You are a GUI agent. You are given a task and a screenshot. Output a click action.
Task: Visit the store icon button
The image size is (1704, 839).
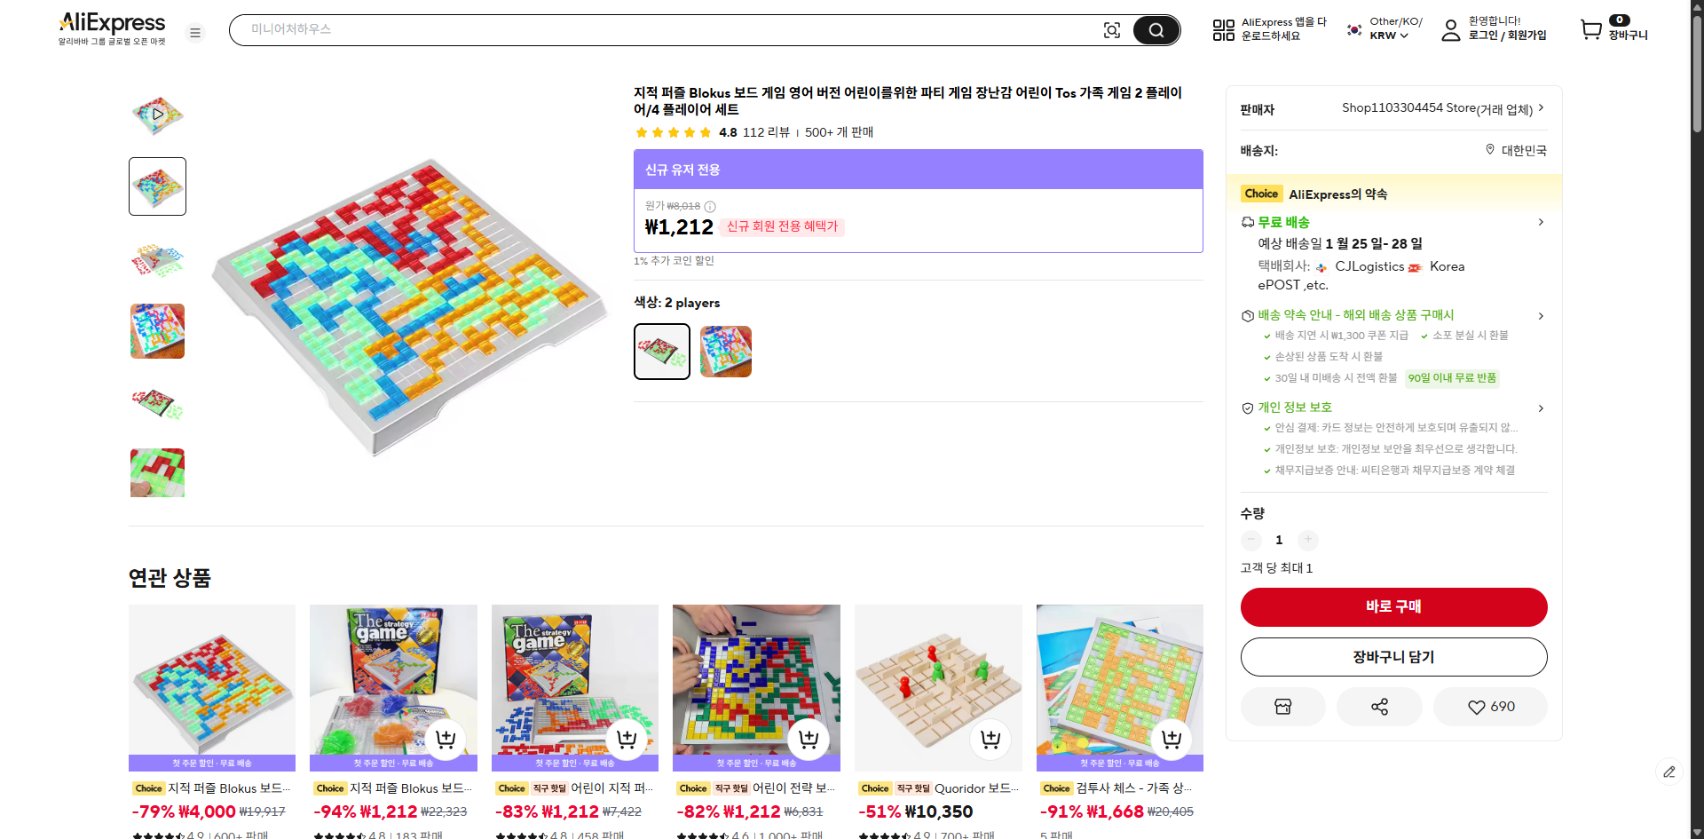[x=1283, y=707]
